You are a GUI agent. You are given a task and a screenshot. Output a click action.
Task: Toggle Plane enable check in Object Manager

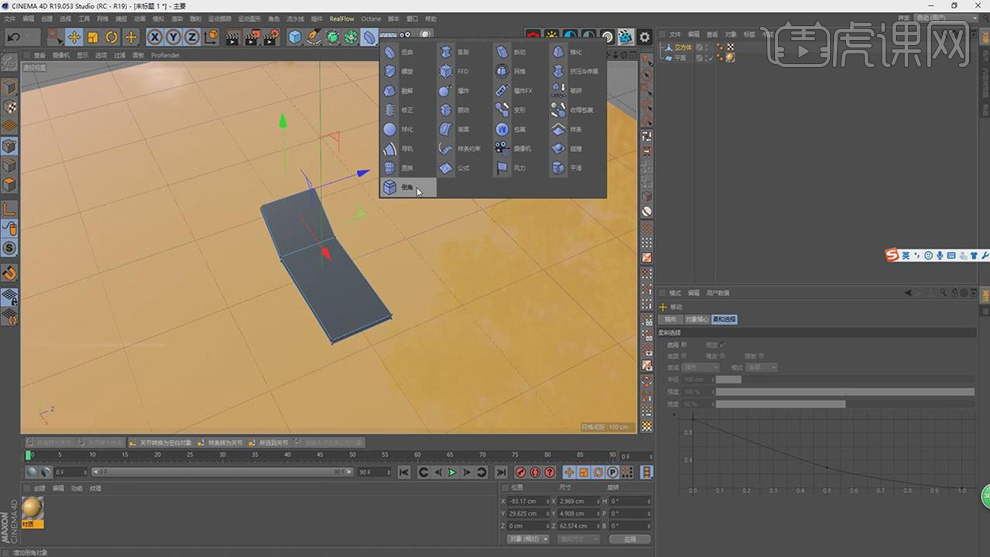(711, 58)
